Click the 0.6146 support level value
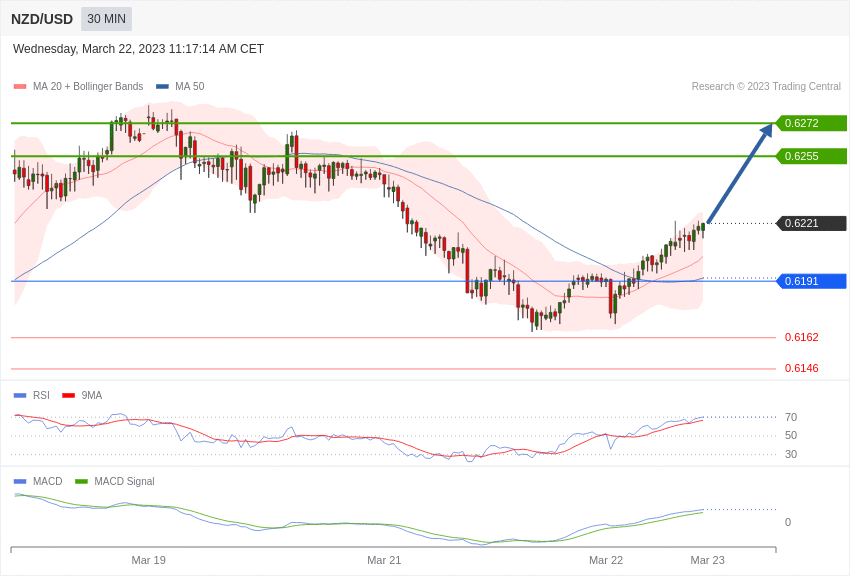 [802, 368]
